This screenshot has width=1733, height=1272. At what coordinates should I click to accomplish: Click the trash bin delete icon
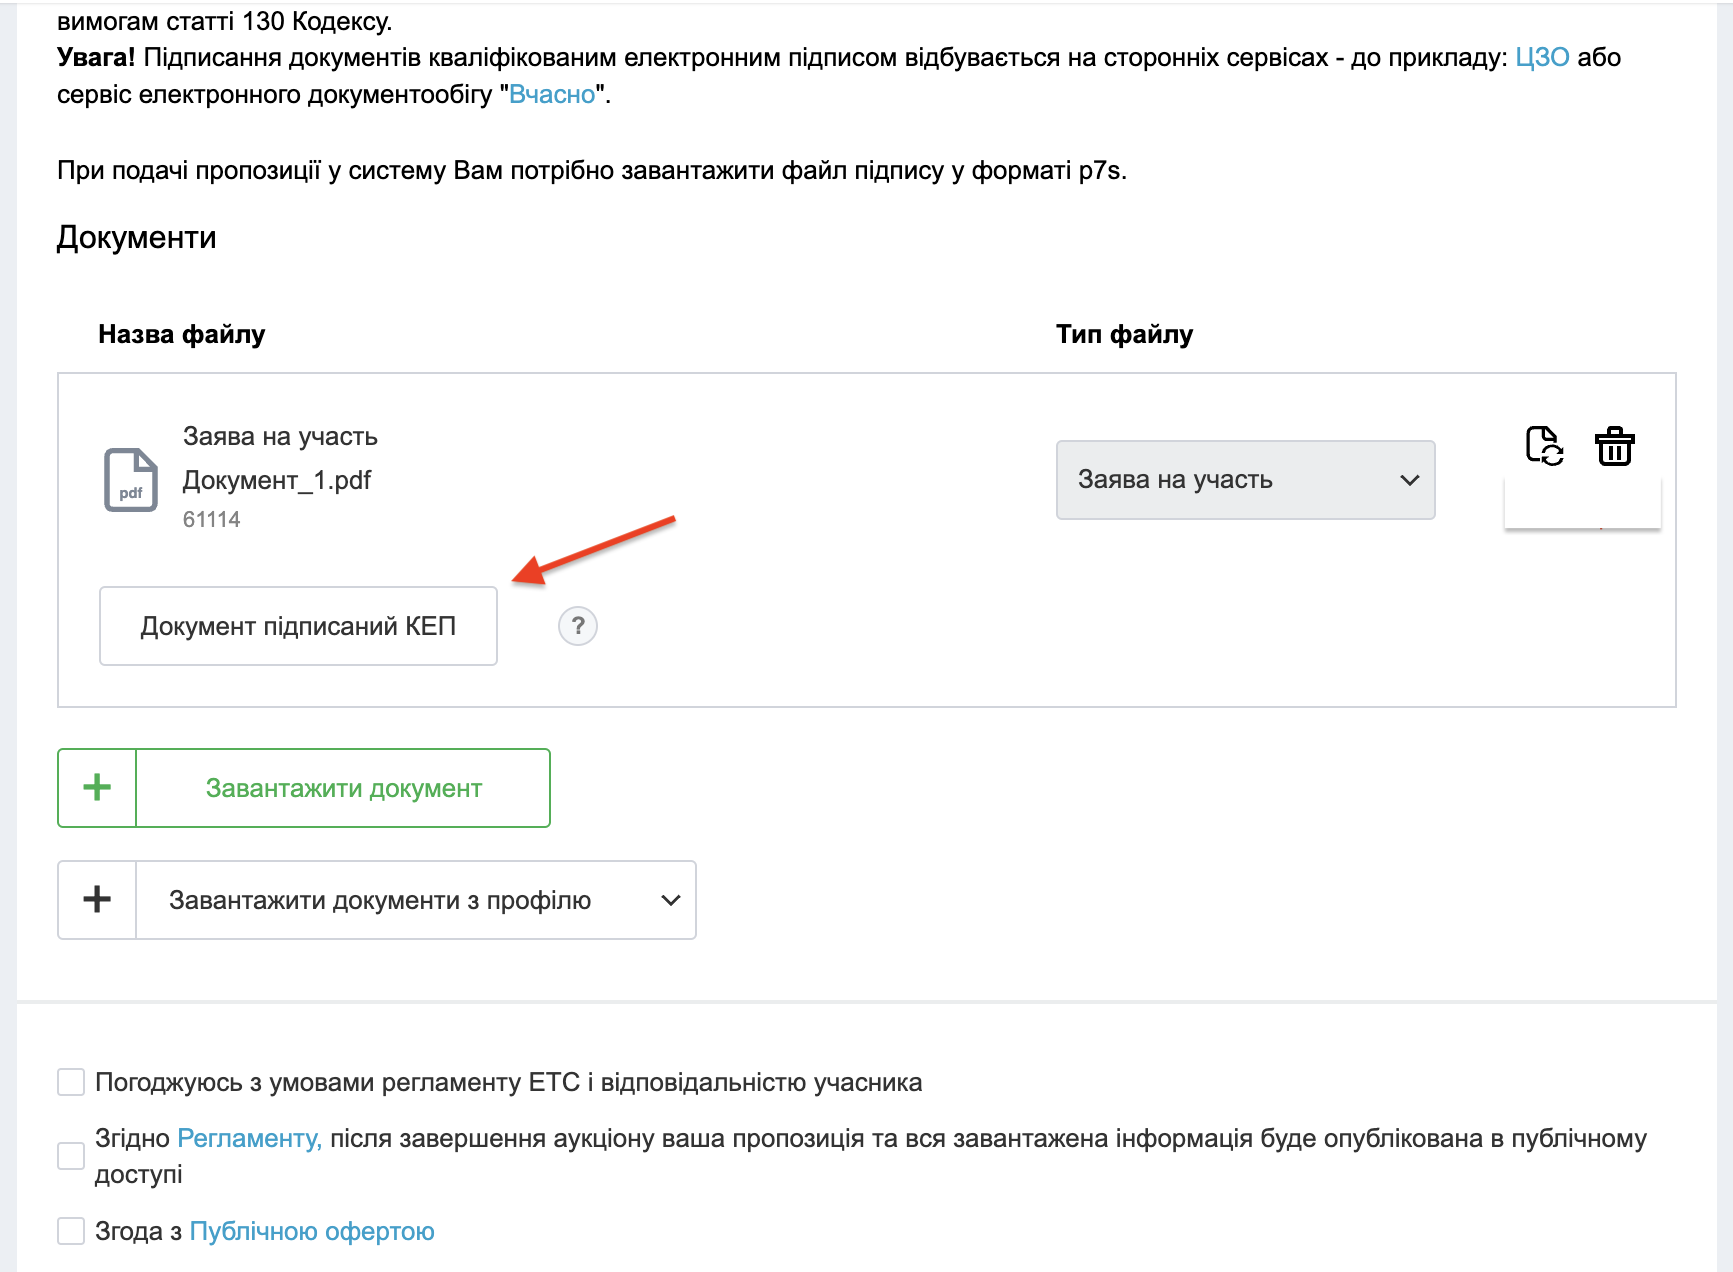coord(1614,446)
